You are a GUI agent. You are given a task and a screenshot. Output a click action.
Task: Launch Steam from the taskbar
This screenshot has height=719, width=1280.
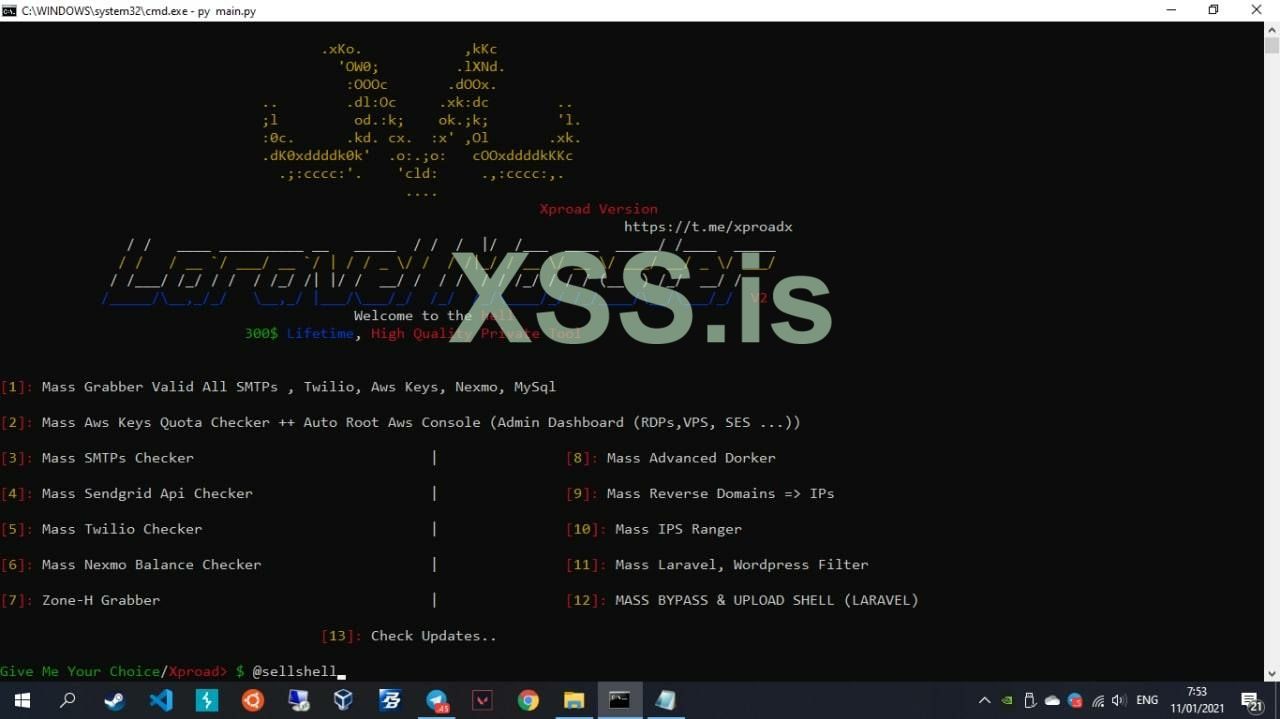click(x=114, y=700)
